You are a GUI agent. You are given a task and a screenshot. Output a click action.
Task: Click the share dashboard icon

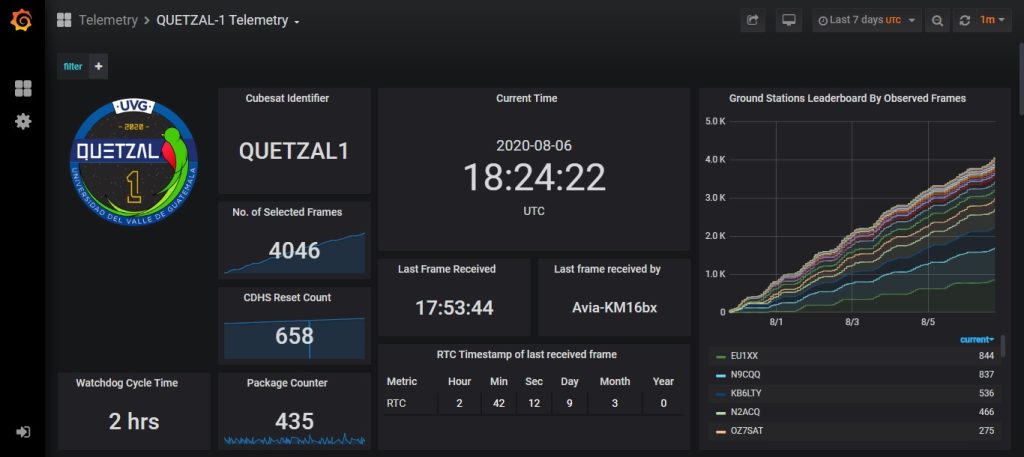[x=753, y=20]
